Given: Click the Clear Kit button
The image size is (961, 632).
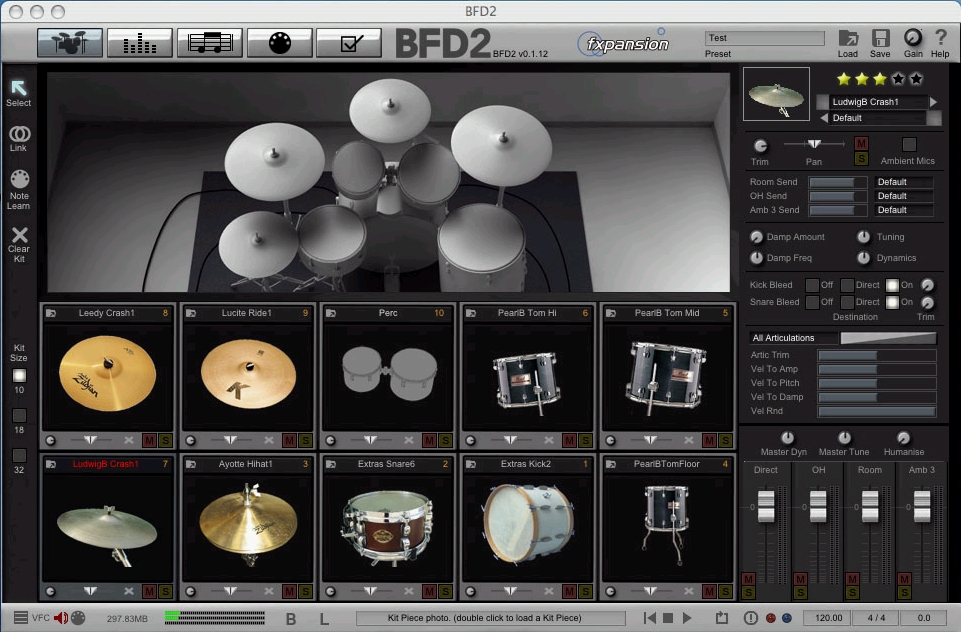Looking at the screenshot, I should click(x=19, y=245).
